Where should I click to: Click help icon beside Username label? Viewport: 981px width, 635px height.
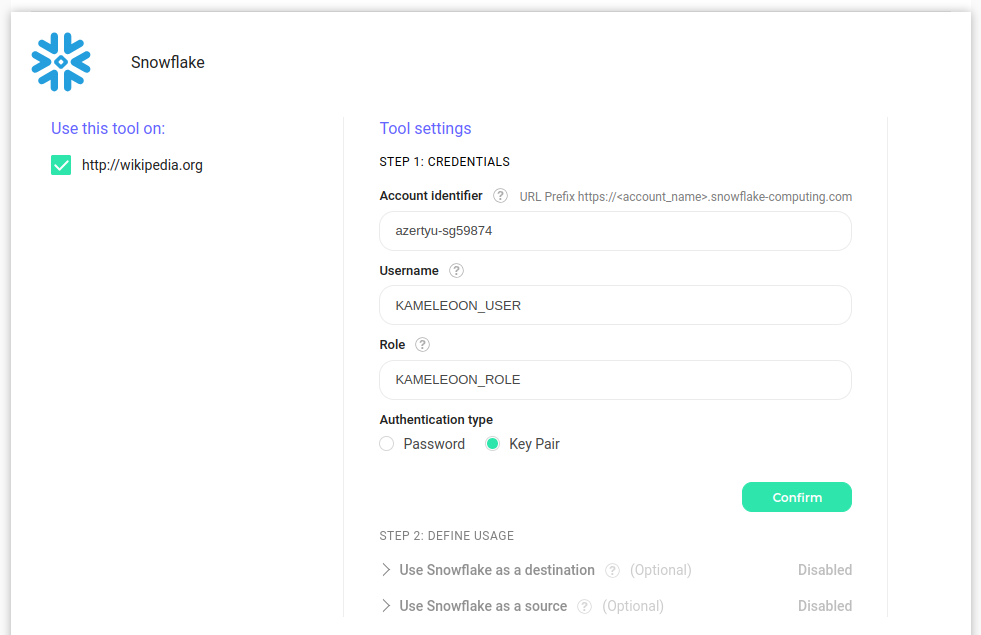(x=456, y=270)
